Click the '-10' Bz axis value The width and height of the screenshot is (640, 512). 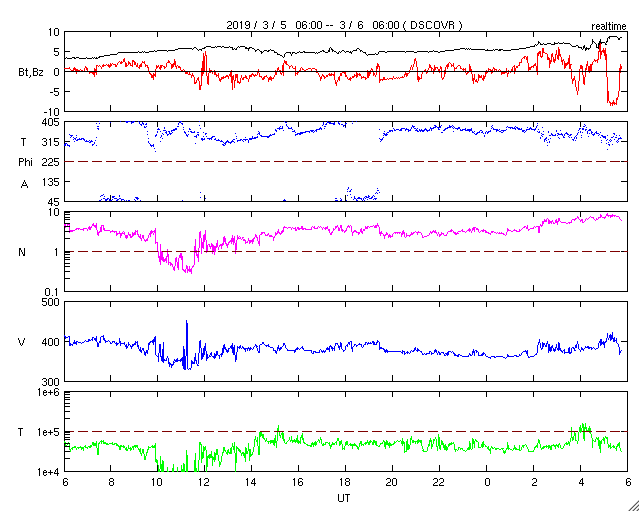tap(52, 112)
